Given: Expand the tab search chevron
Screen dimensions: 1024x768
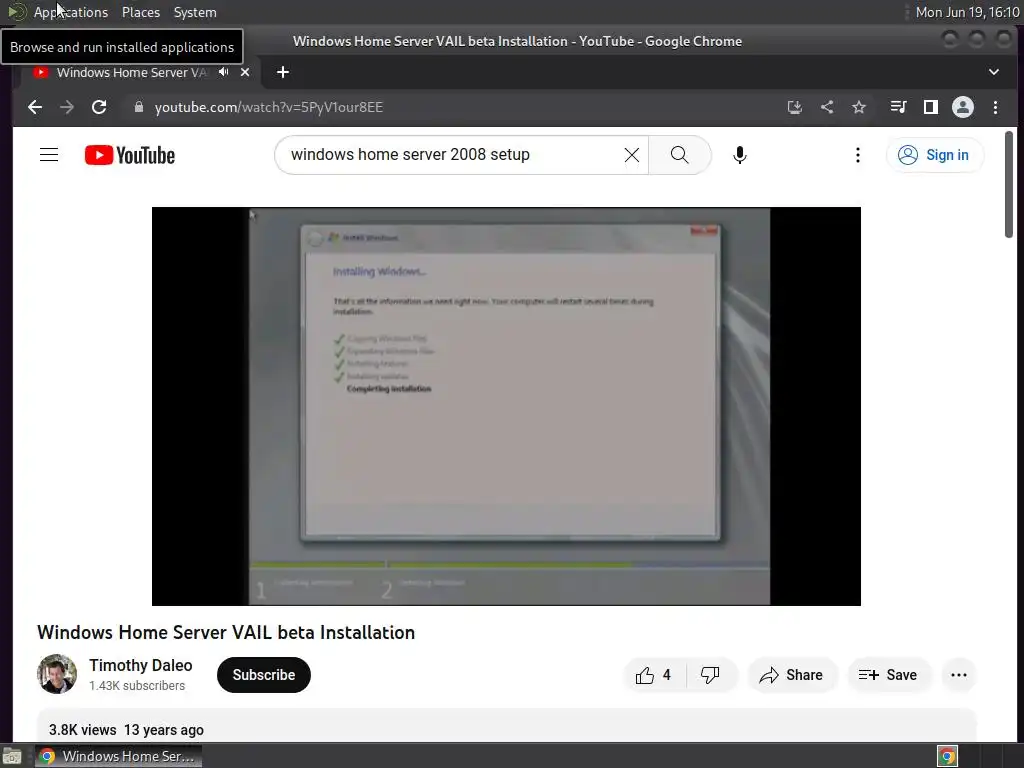Looking at the screenshot, I should coord(993,72).
